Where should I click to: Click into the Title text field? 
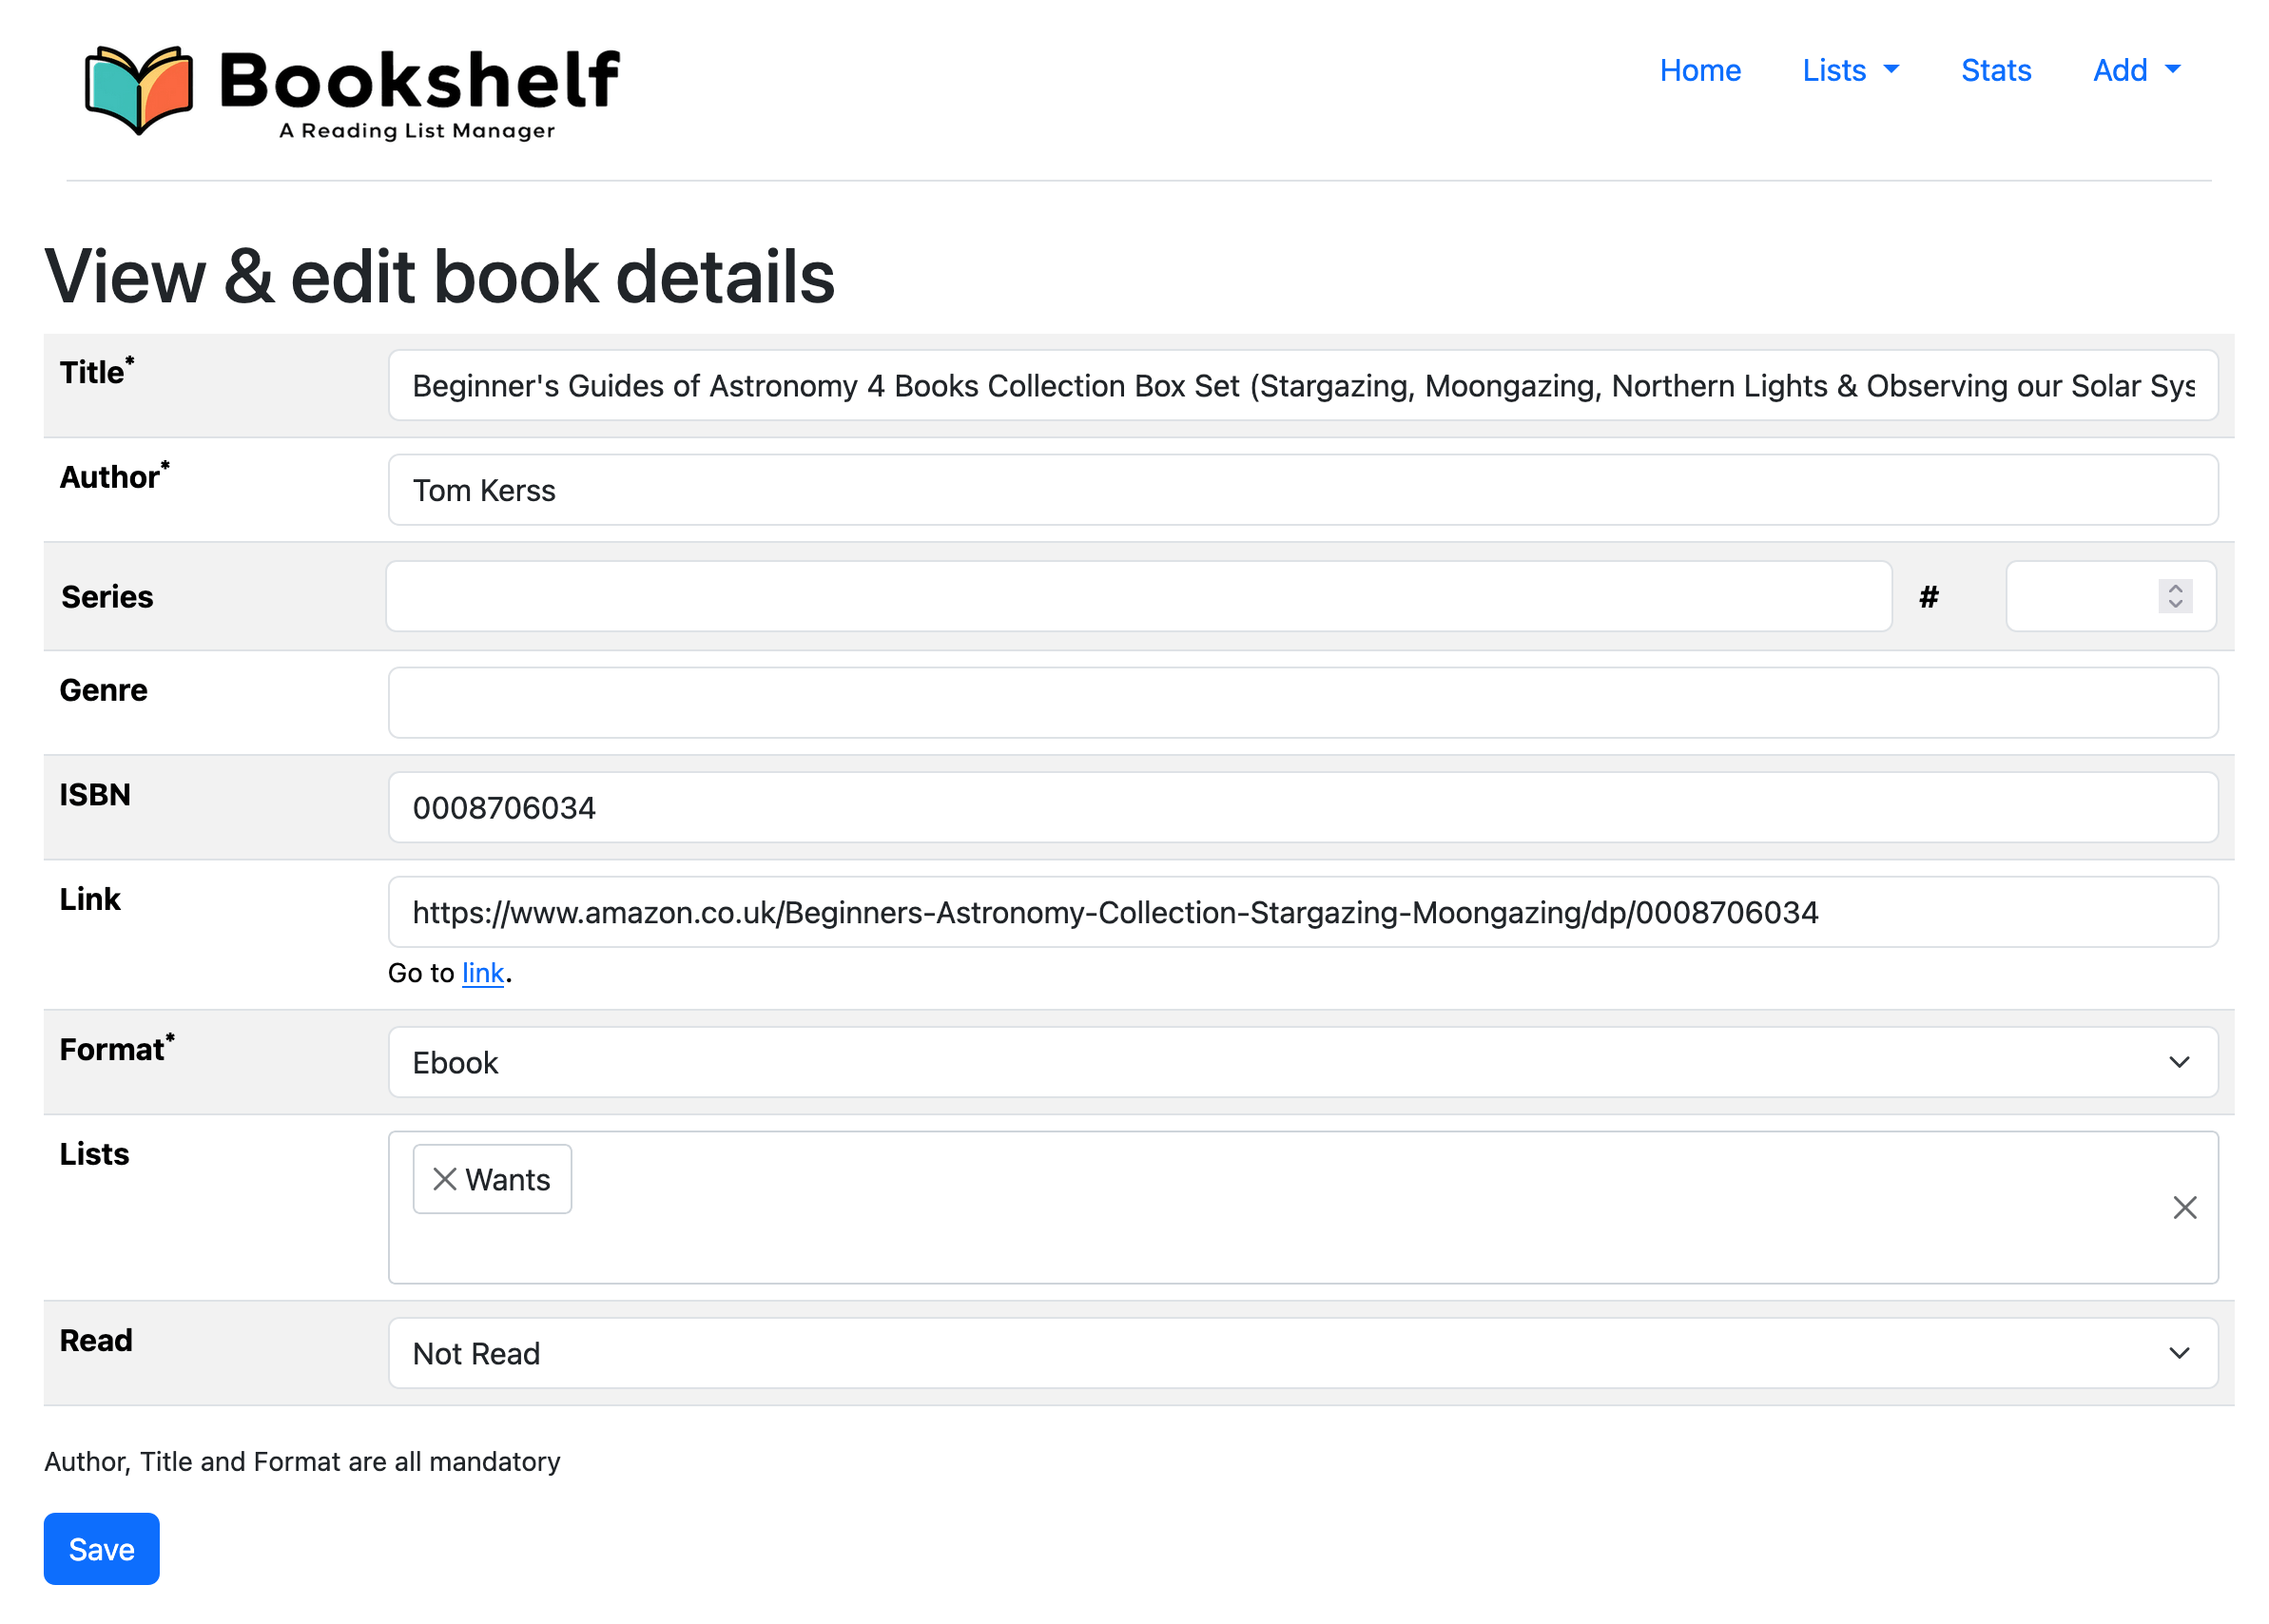point(1301,386)
